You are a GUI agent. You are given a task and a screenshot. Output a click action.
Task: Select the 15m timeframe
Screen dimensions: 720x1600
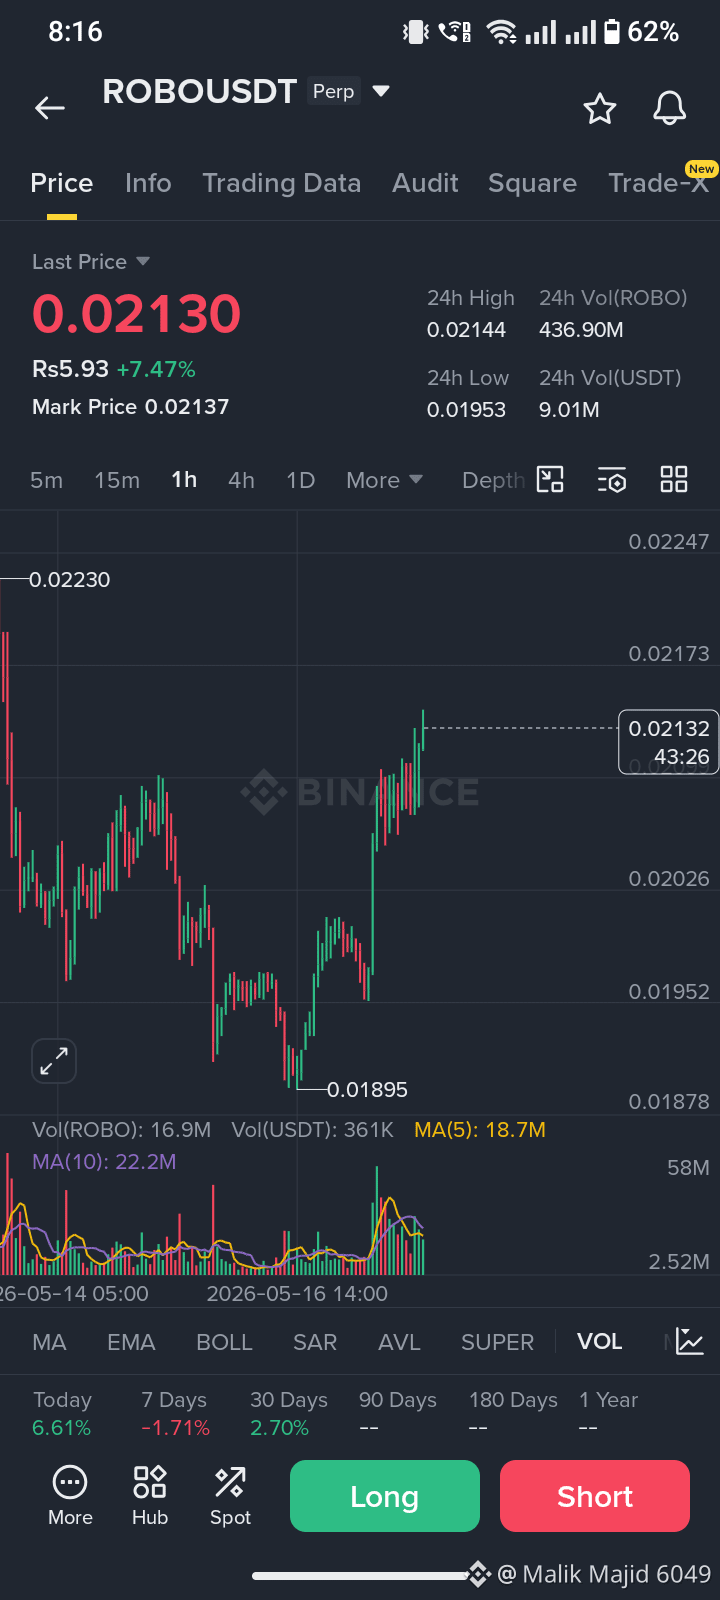coord(117,480)
